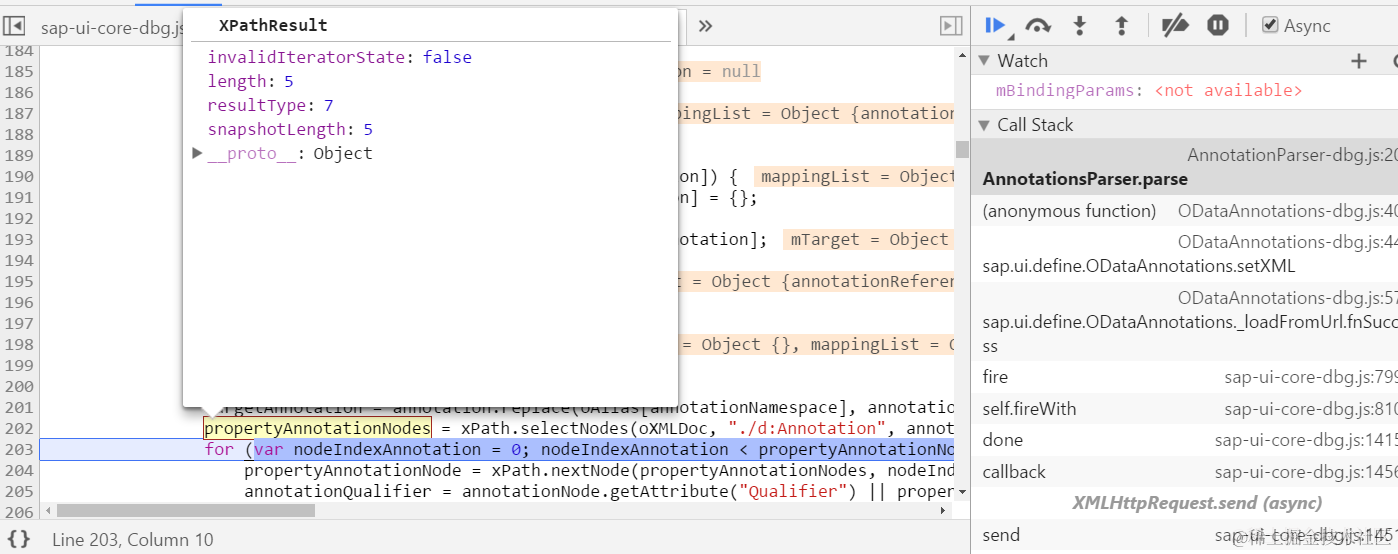Click the resultType: 7 property
This screenshot has height=554, width=1398.
coord(270,105)
